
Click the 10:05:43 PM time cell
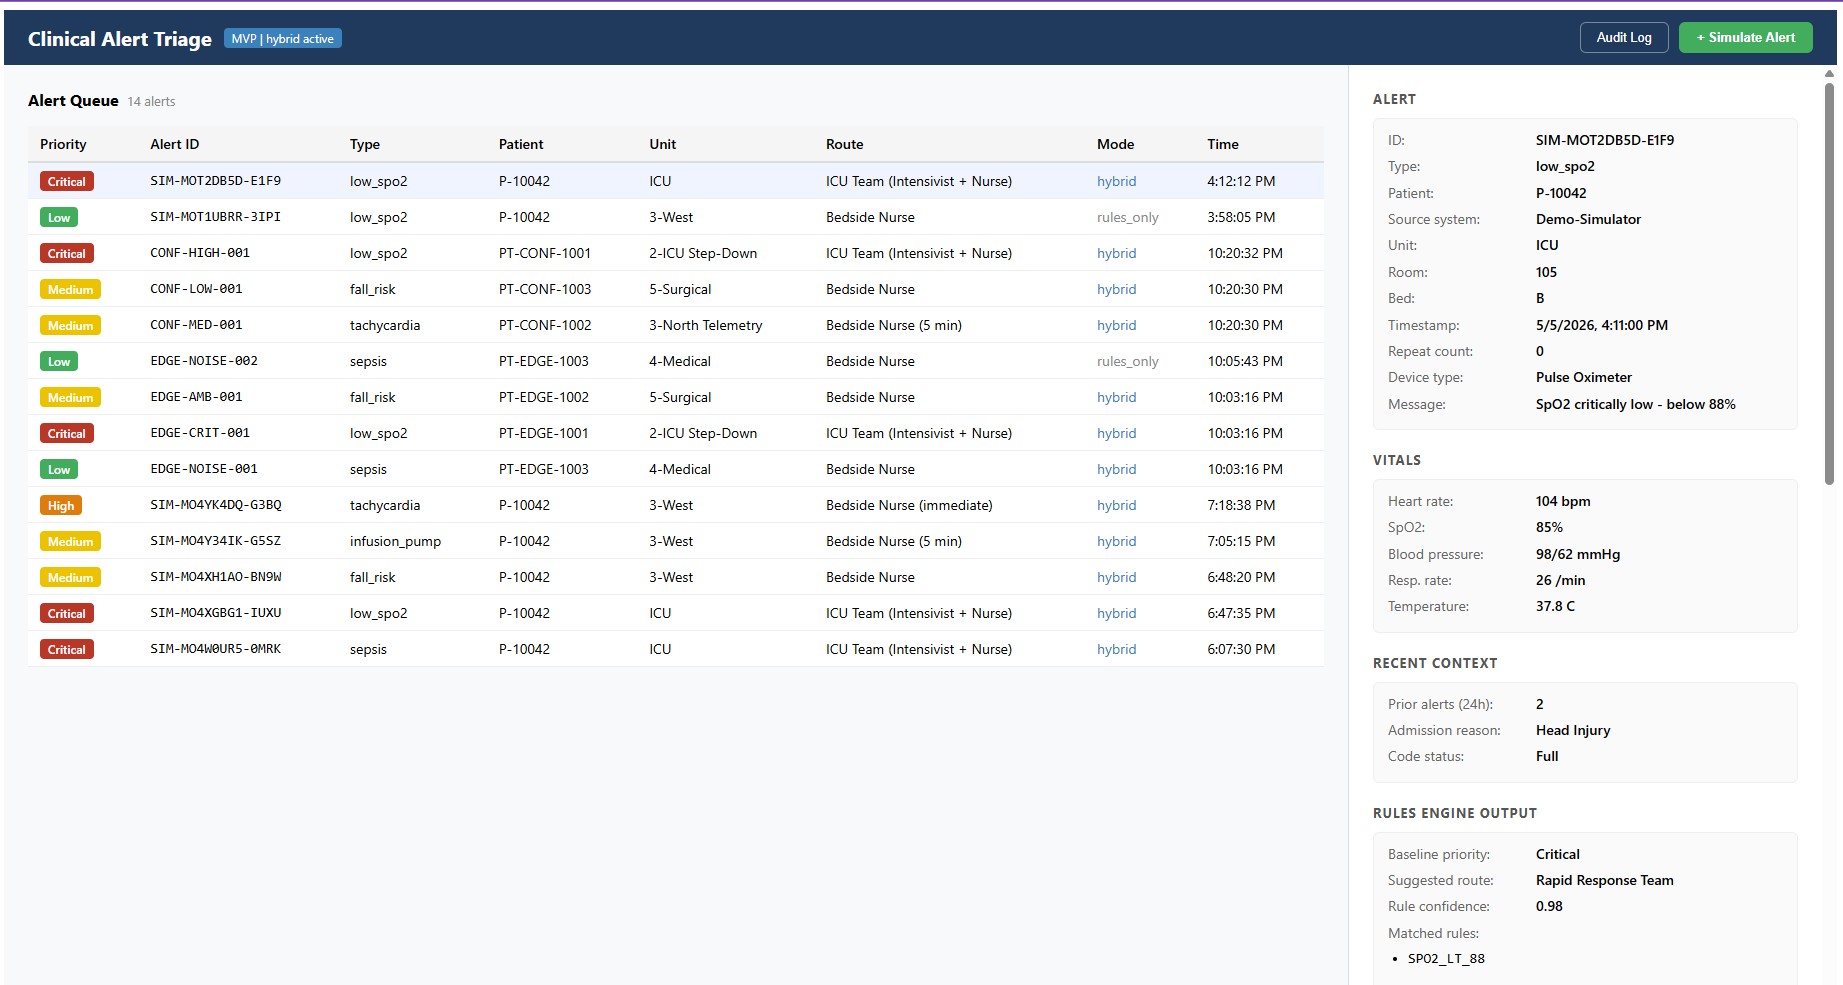tap(1245, 361)
